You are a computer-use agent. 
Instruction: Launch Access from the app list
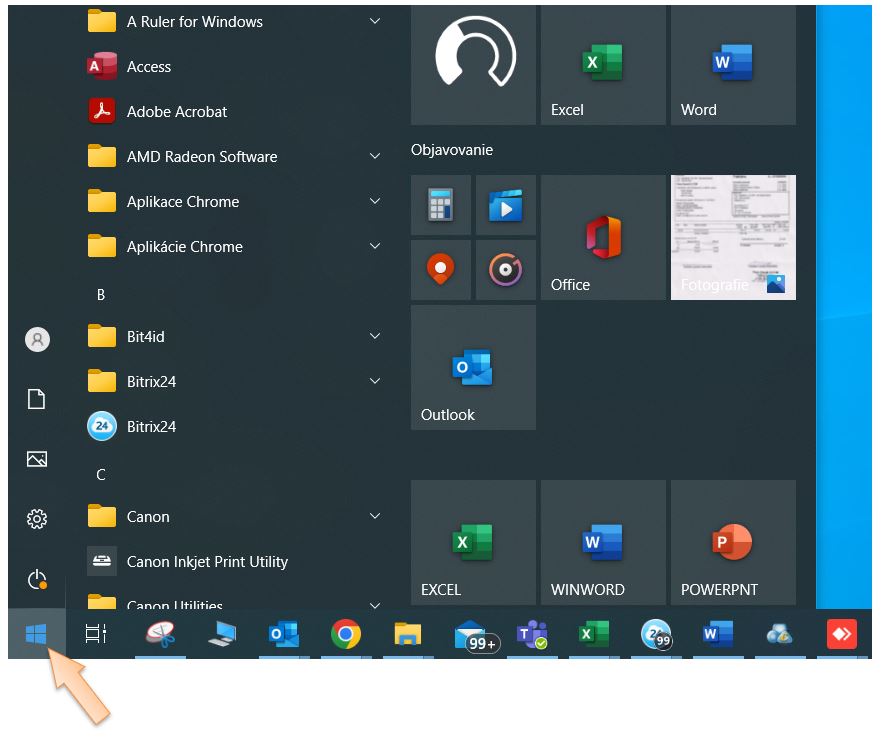[149, 67]
